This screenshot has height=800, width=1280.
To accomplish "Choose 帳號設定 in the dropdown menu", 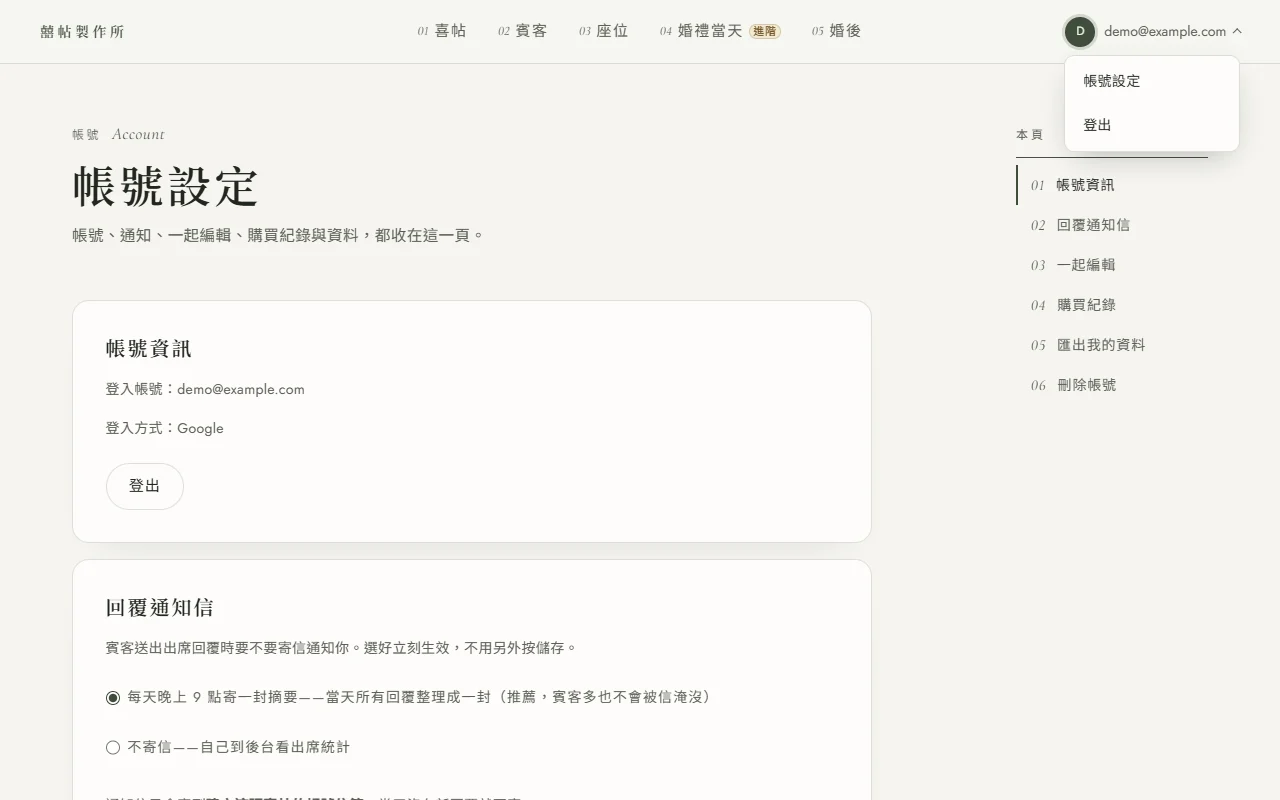I will (1152, 81).
